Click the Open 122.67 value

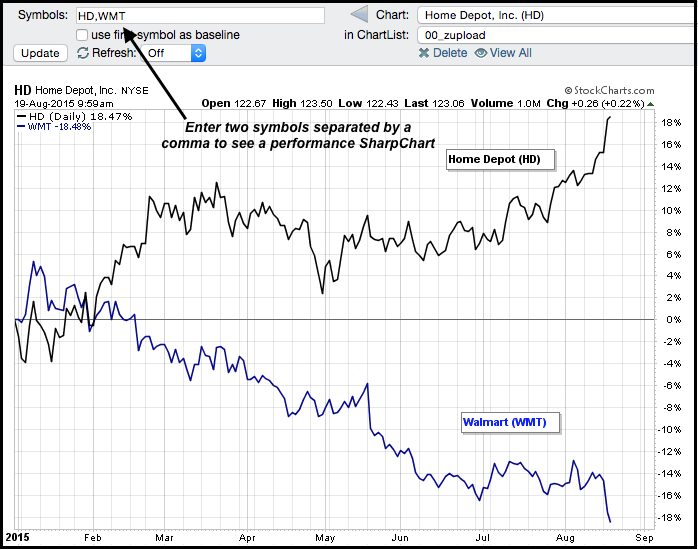pyautogui.click(x=234, y=104)
